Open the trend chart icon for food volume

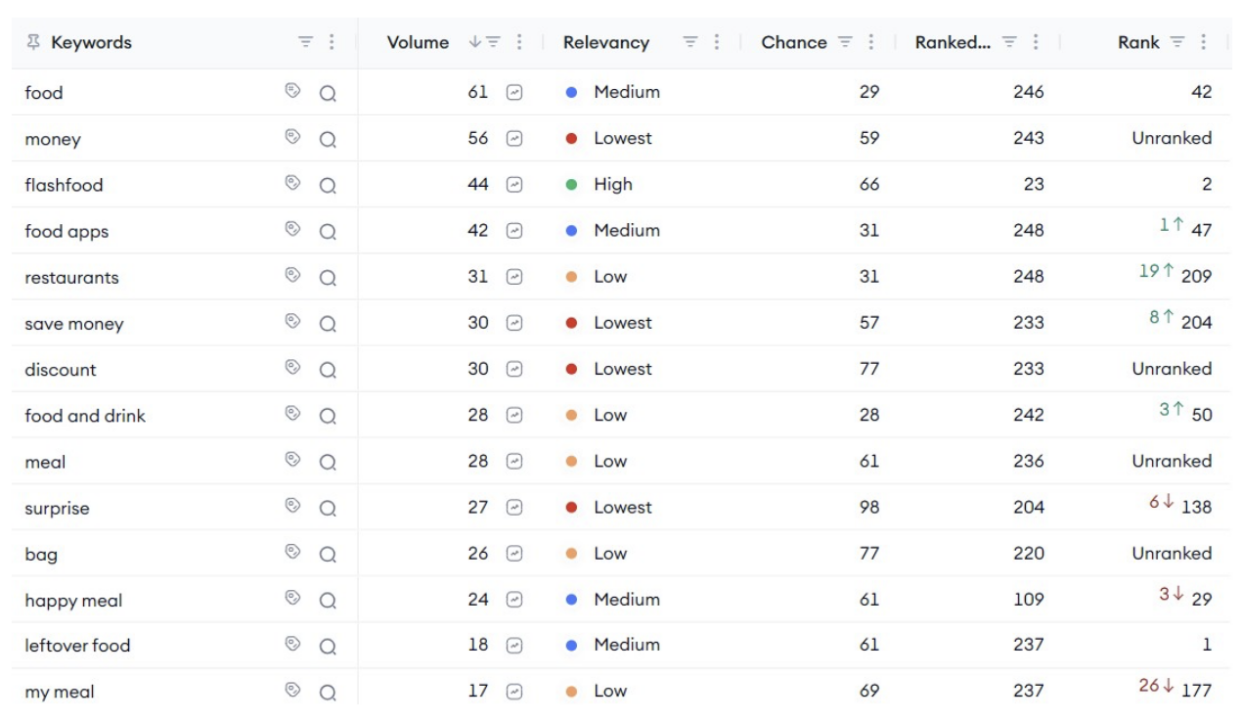click(x=514, y=92)
